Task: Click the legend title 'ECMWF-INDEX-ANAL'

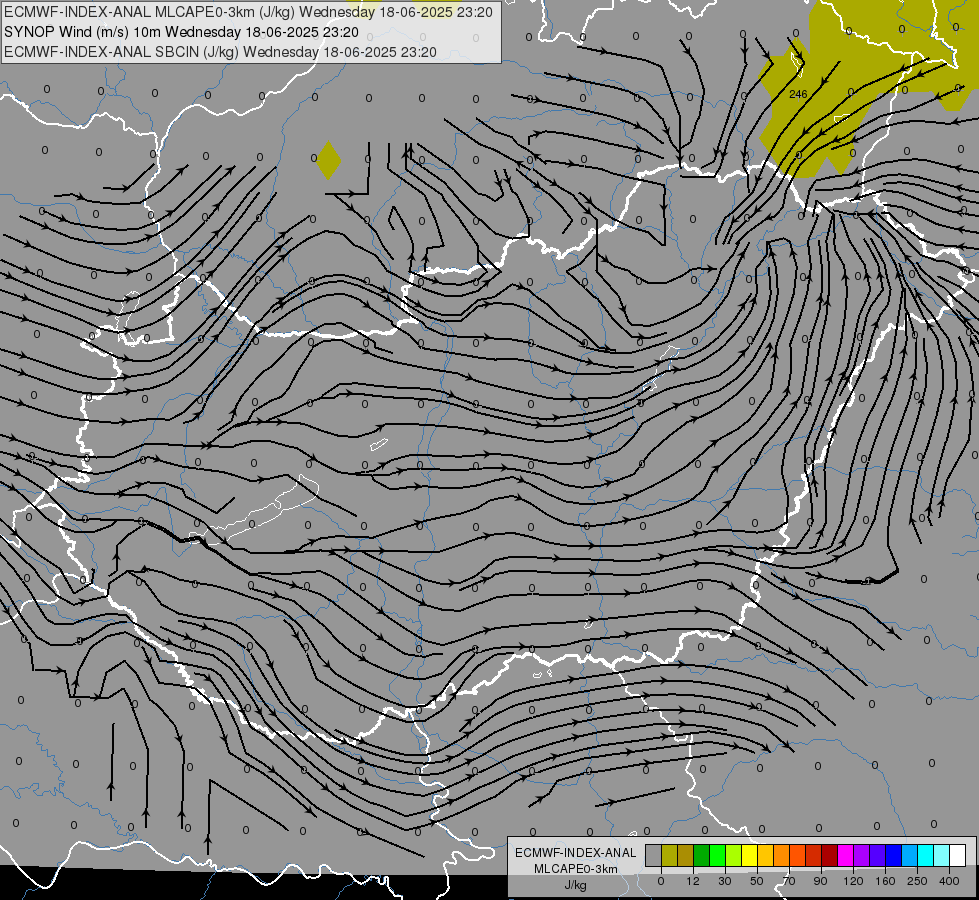Action: tap(575, 853)
